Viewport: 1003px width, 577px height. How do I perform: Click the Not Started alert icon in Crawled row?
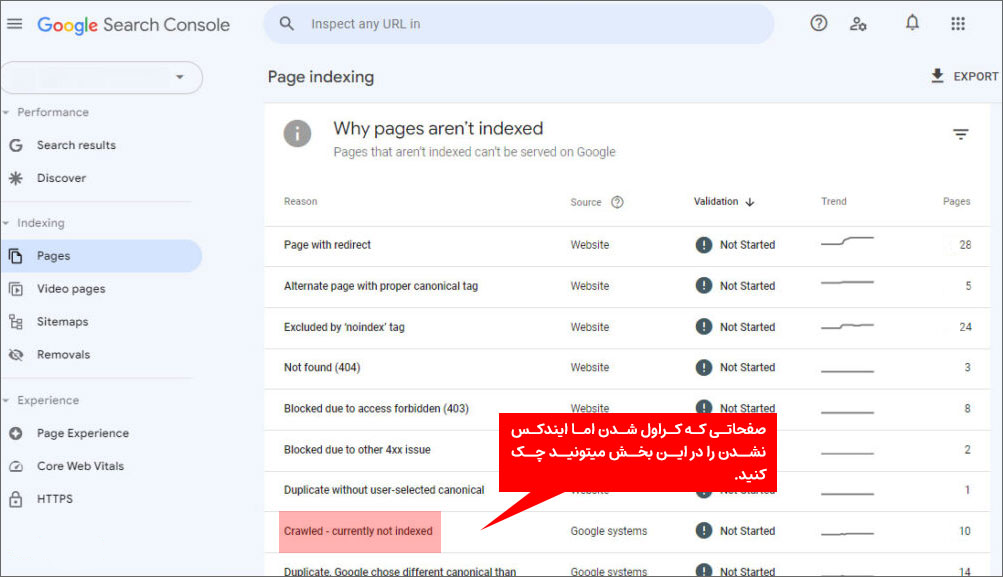click(x=704, y=531)
